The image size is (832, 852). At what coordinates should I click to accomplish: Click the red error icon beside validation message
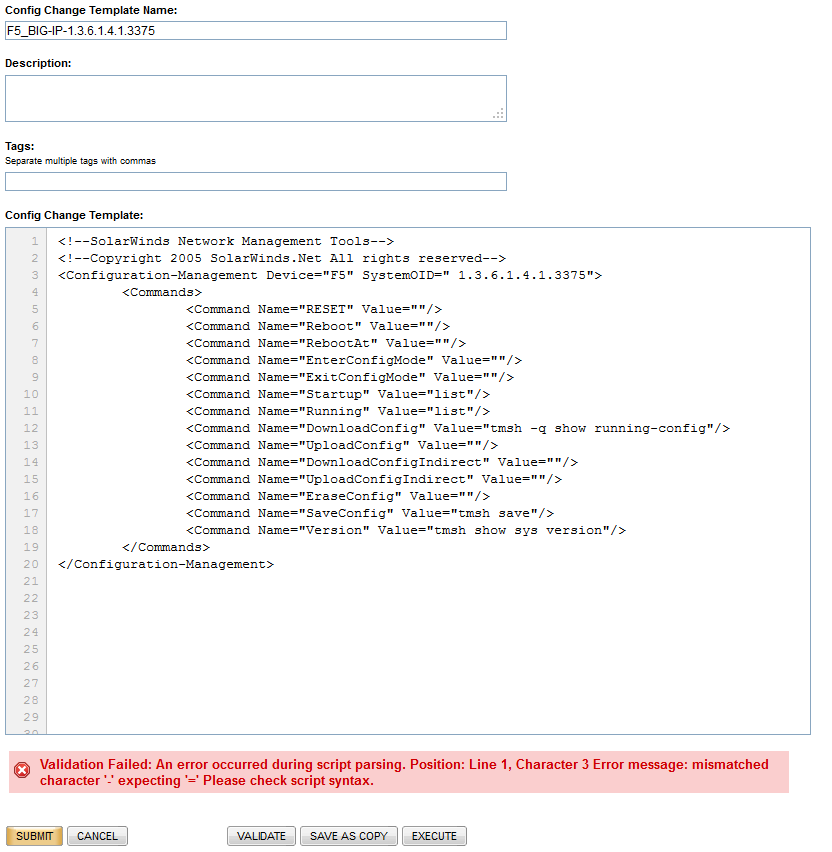[24, 768]
